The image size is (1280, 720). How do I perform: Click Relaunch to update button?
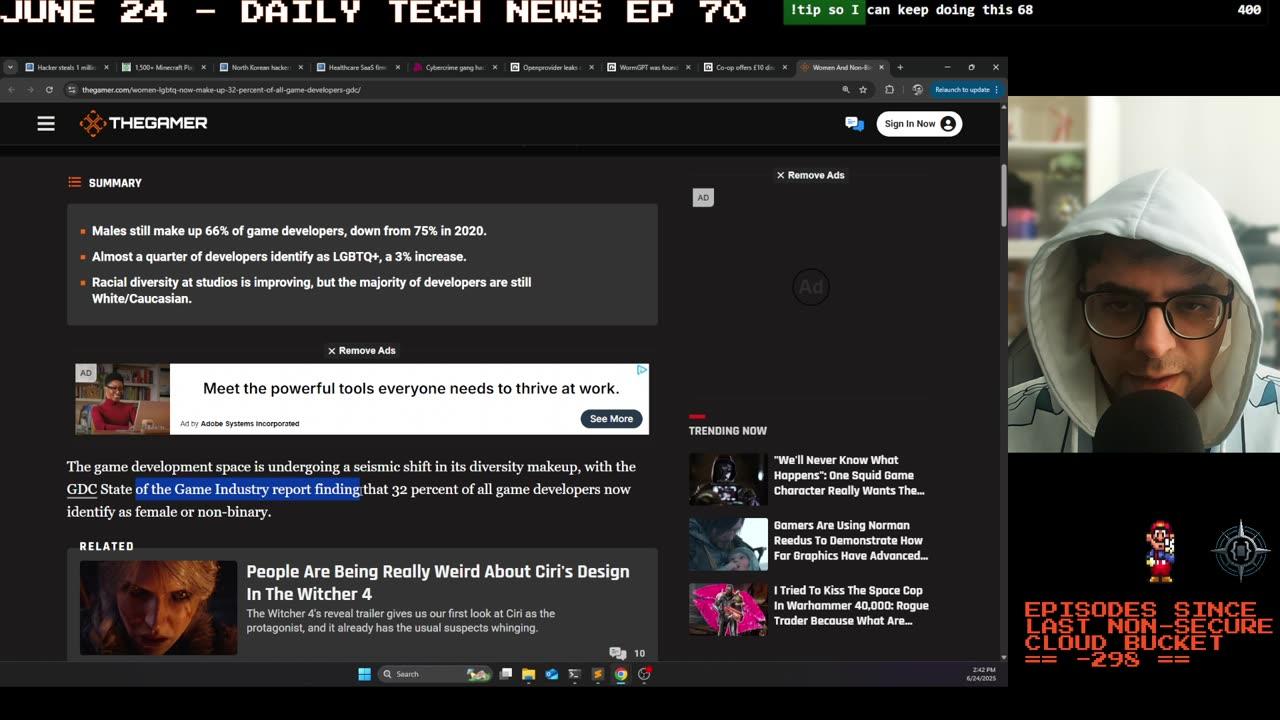click(966, 89)
